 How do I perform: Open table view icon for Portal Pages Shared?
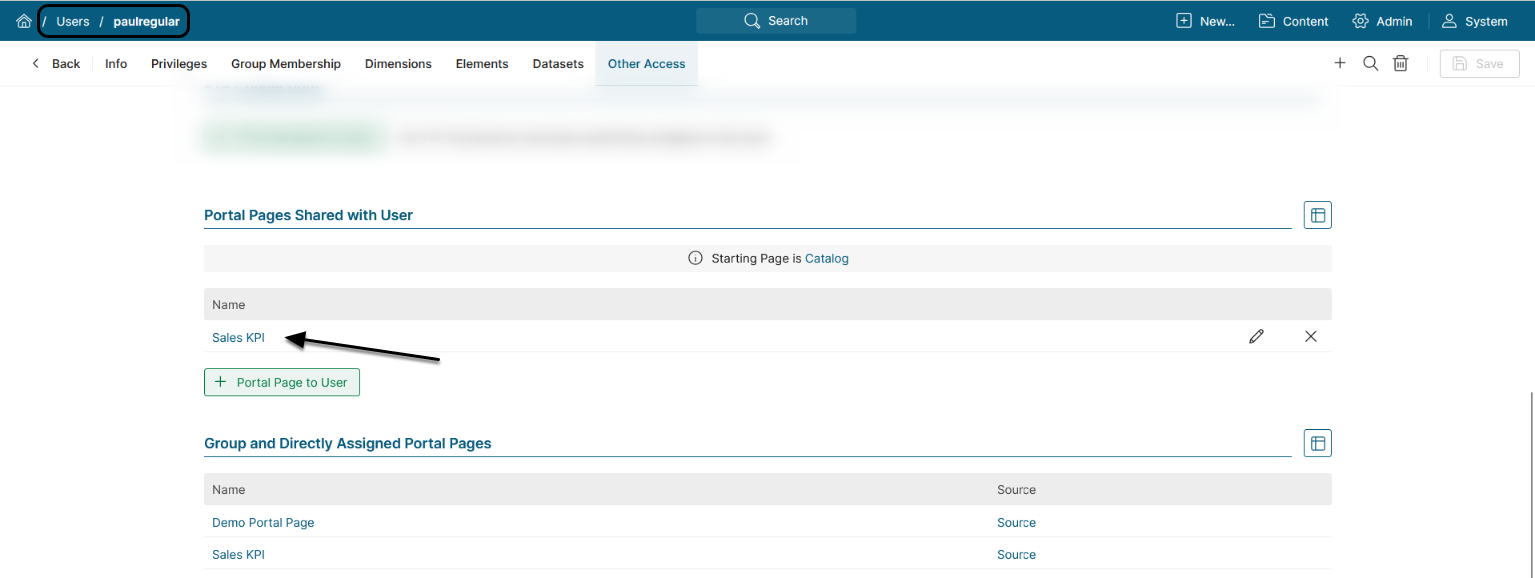1317,215
